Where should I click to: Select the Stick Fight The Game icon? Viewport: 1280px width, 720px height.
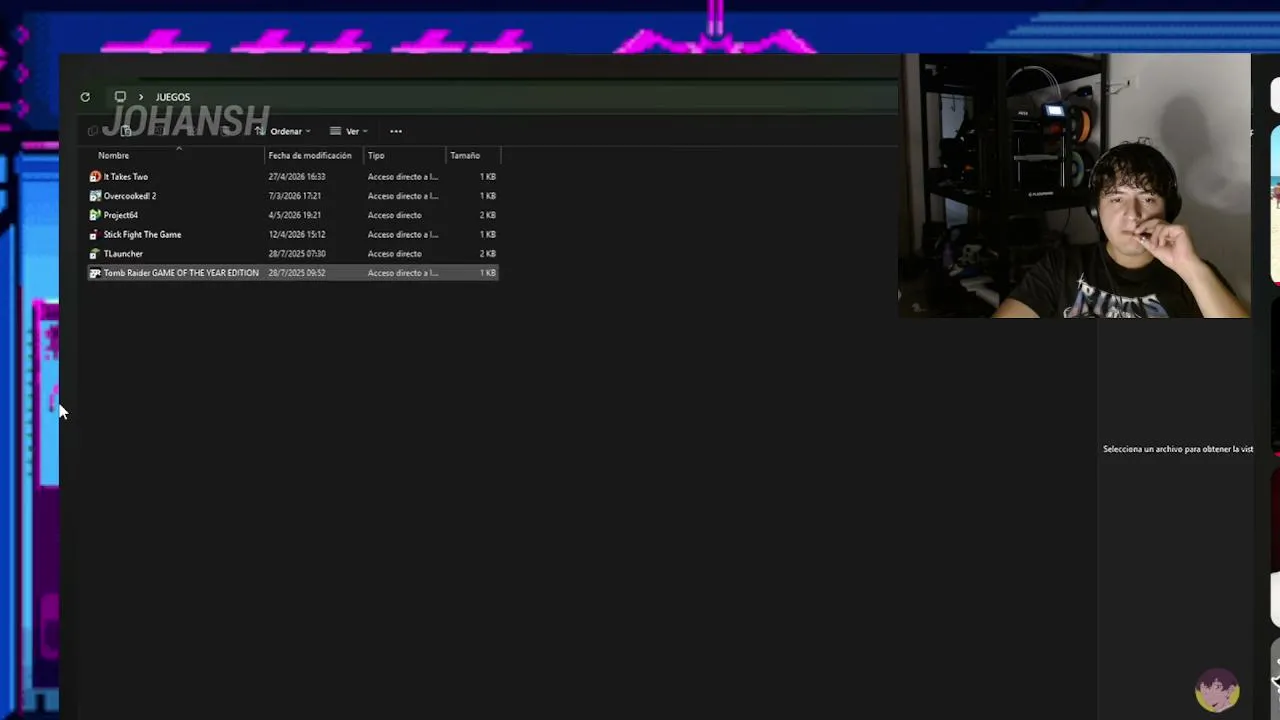point(95,235)
